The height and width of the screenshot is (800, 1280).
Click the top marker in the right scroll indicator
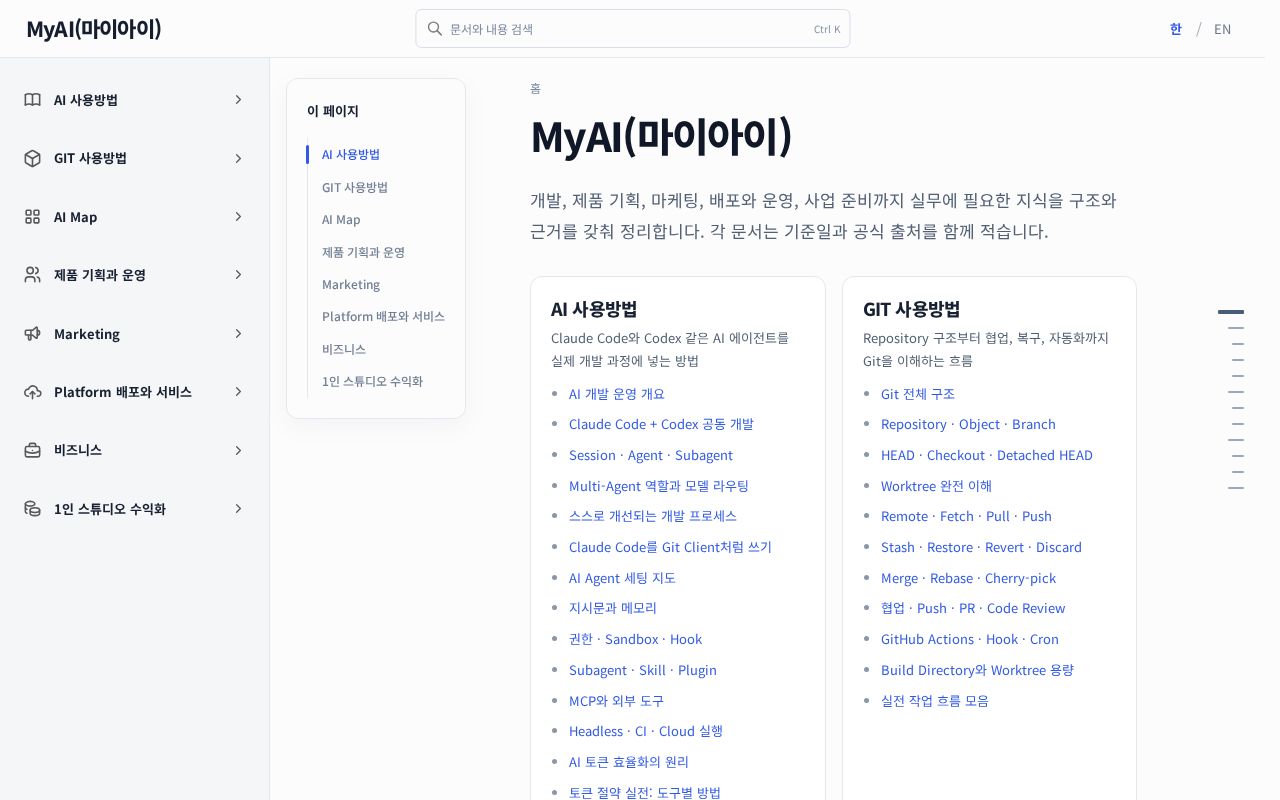pos(1231,312)
